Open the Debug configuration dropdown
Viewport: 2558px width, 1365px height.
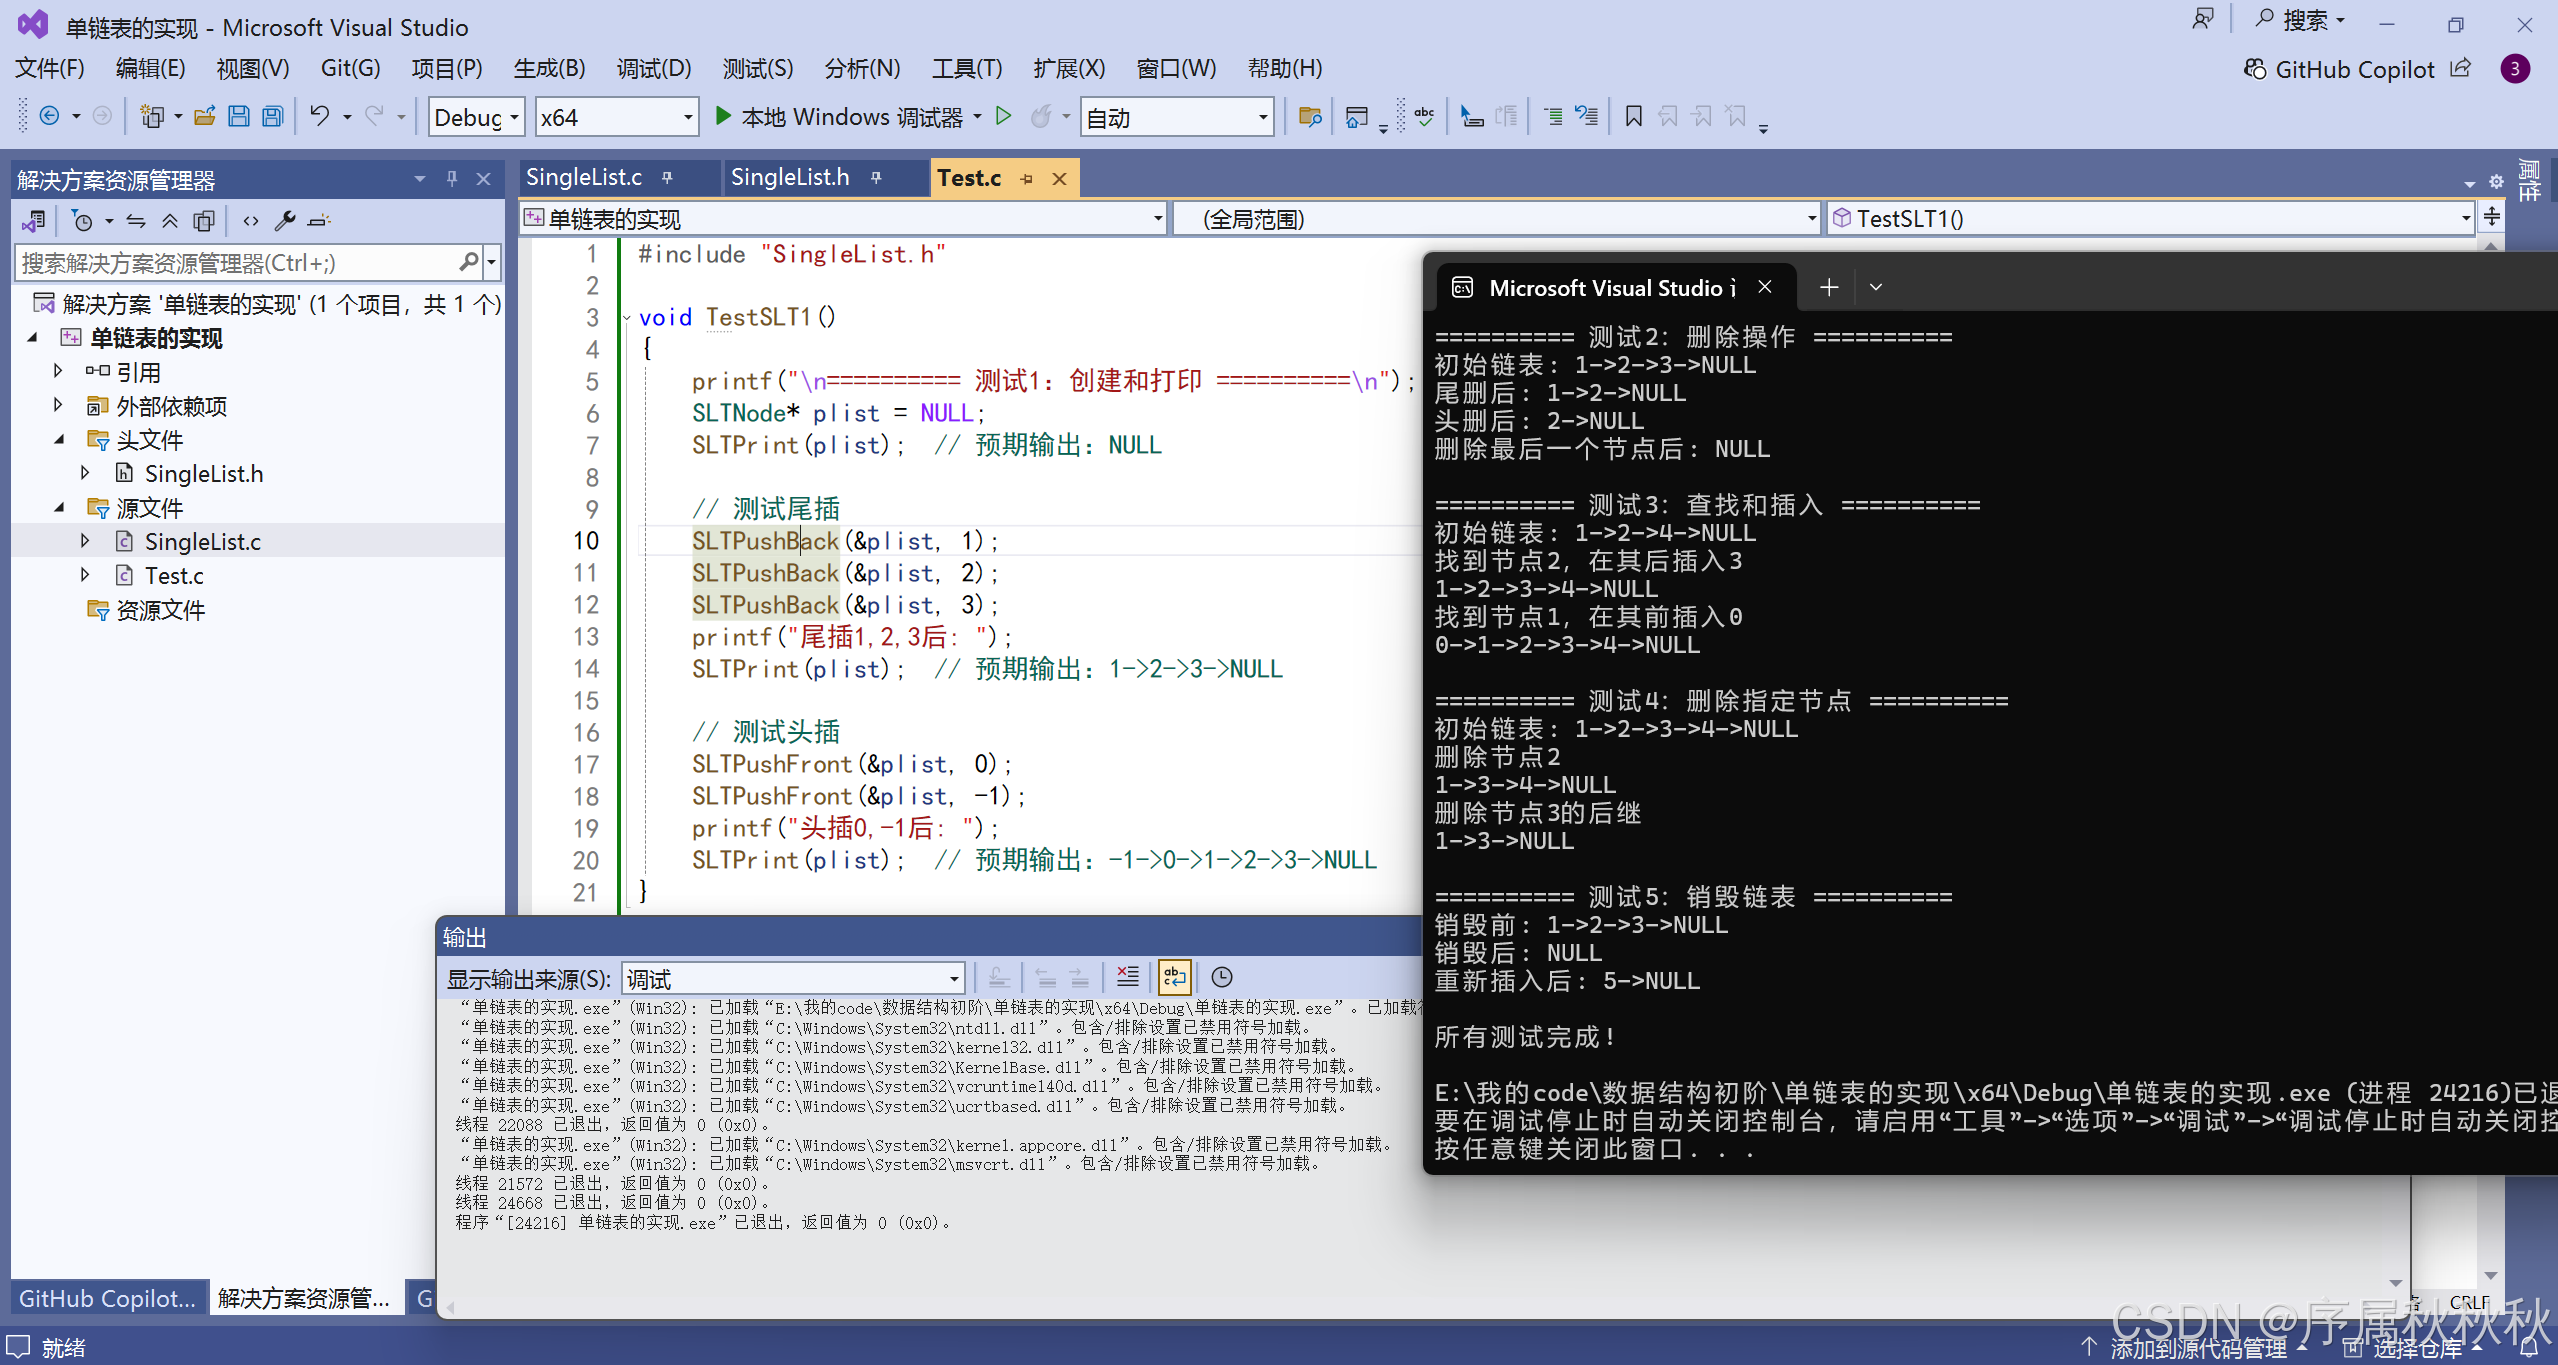(x=514, y=118)
